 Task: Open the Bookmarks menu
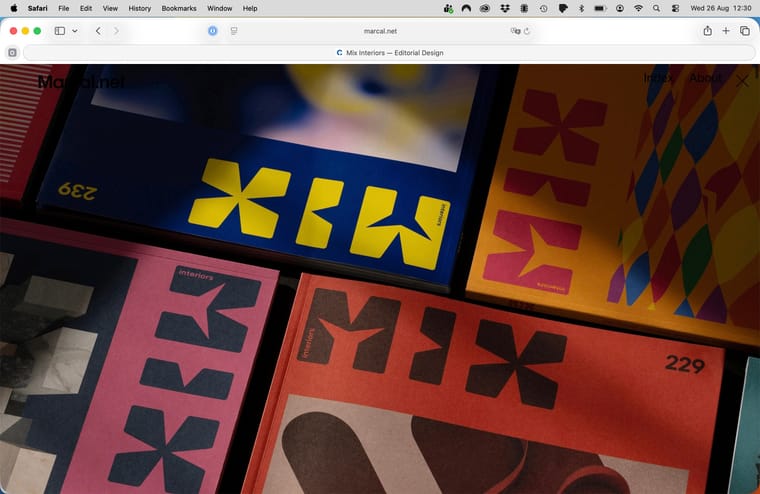[x=179, y=8]
